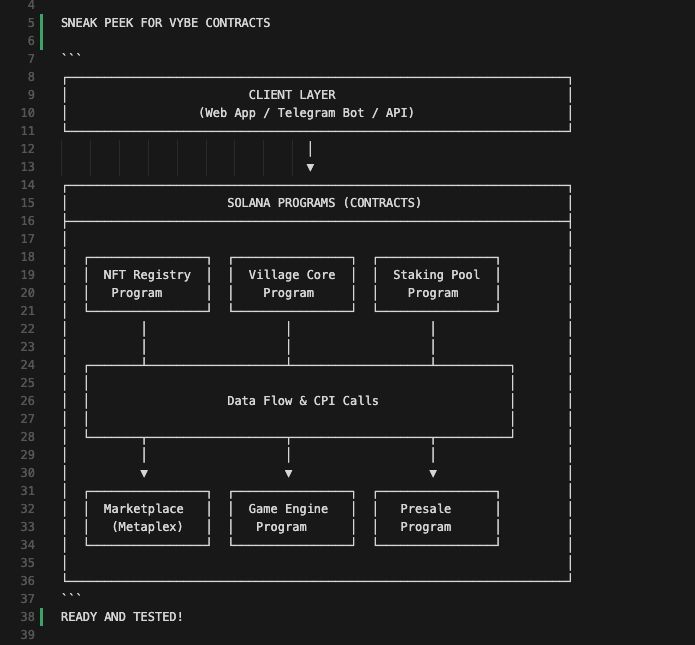Click the 'Staking Pool Program' box
Image resolution: width=695 pixels, height=645 pixels.
tap(437, 284)
